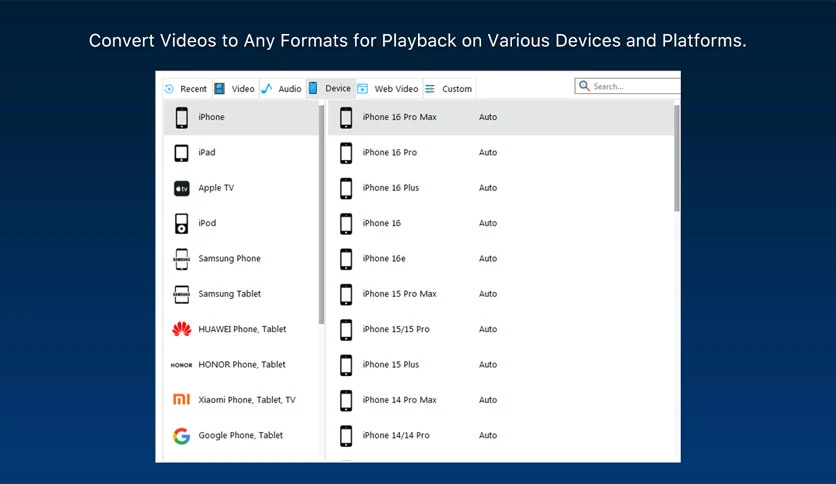Click the Samsung Tablet icon
The height and width of the screenshot is (484, 836).
[x=181, y=294]
